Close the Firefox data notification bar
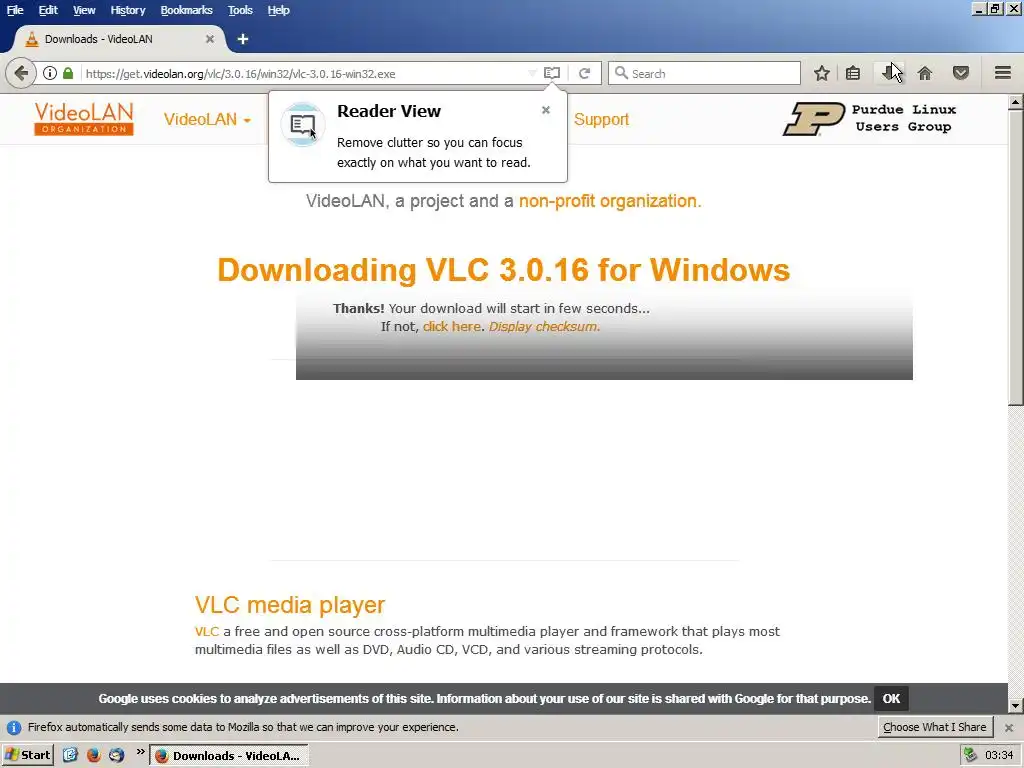The image size is (1024, 768). point(1009,728)
